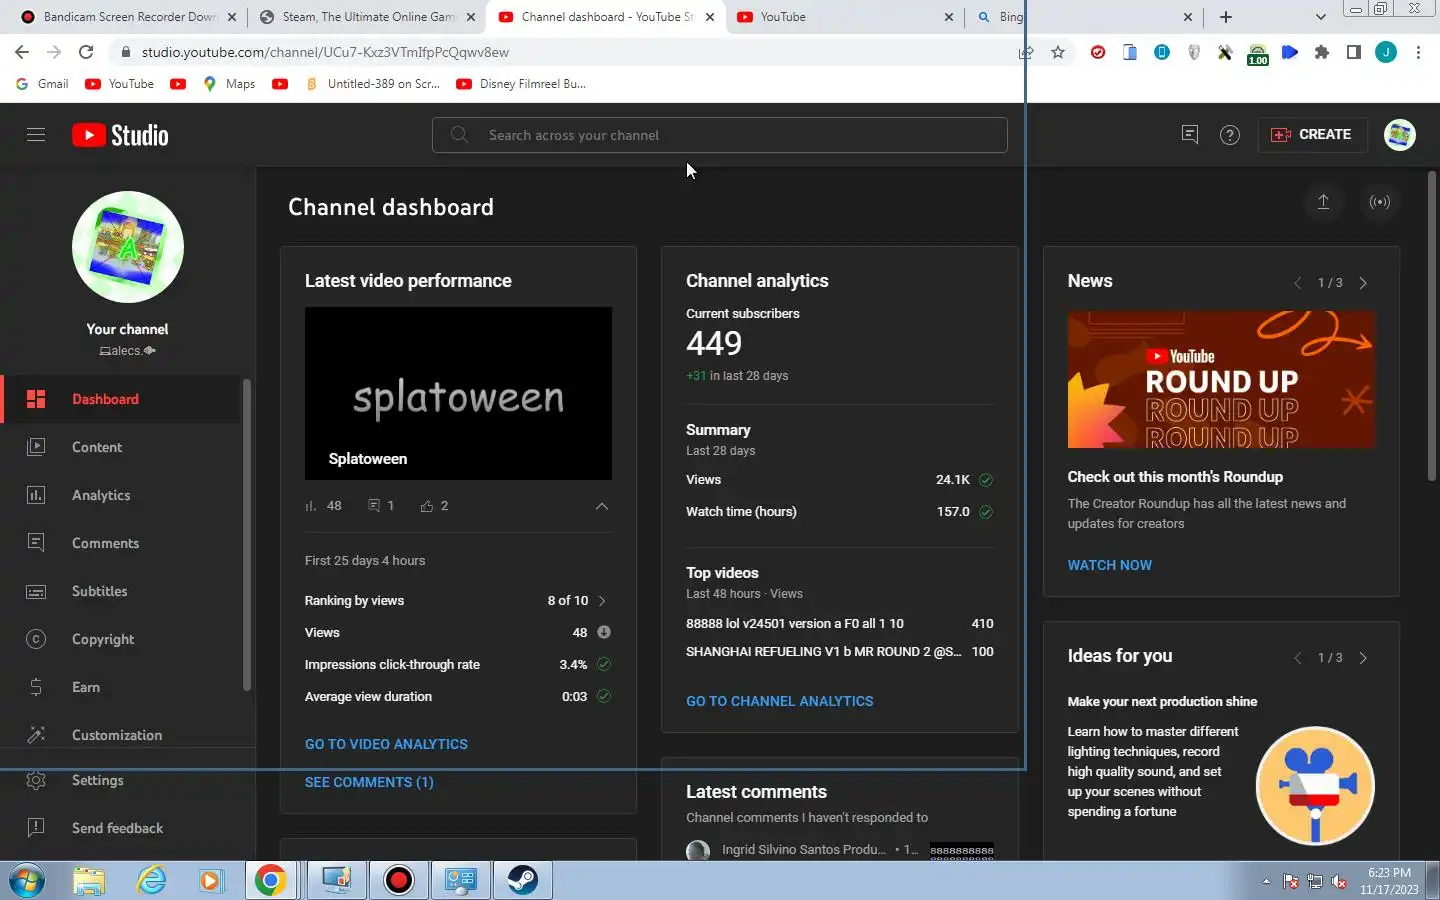Click the upload videos arrow icon
Screen dimensions: 1440x900
[1323, 202]
